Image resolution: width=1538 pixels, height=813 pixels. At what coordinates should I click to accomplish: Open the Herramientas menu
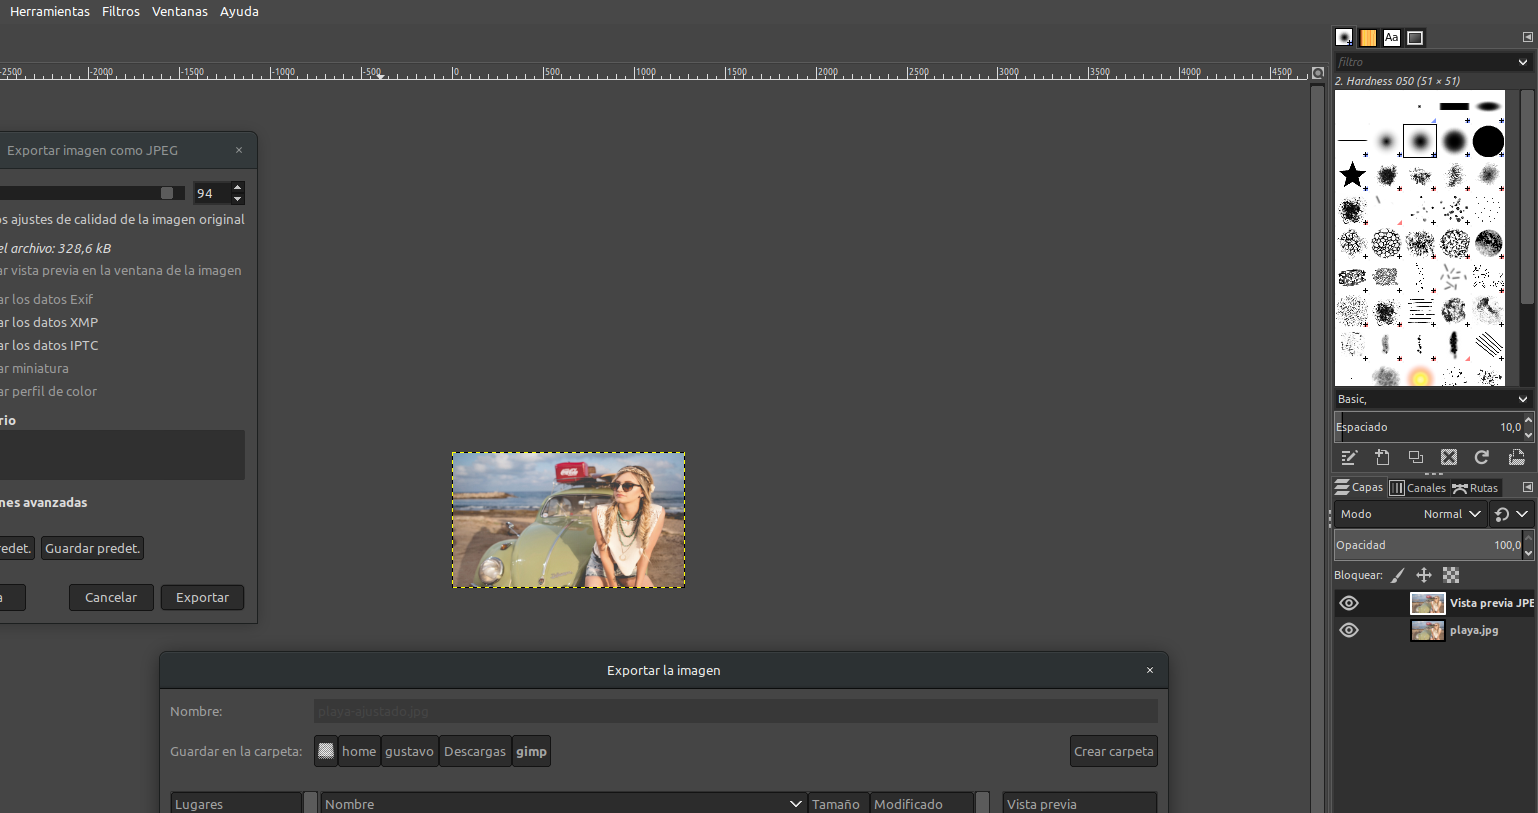click(50, 11)
